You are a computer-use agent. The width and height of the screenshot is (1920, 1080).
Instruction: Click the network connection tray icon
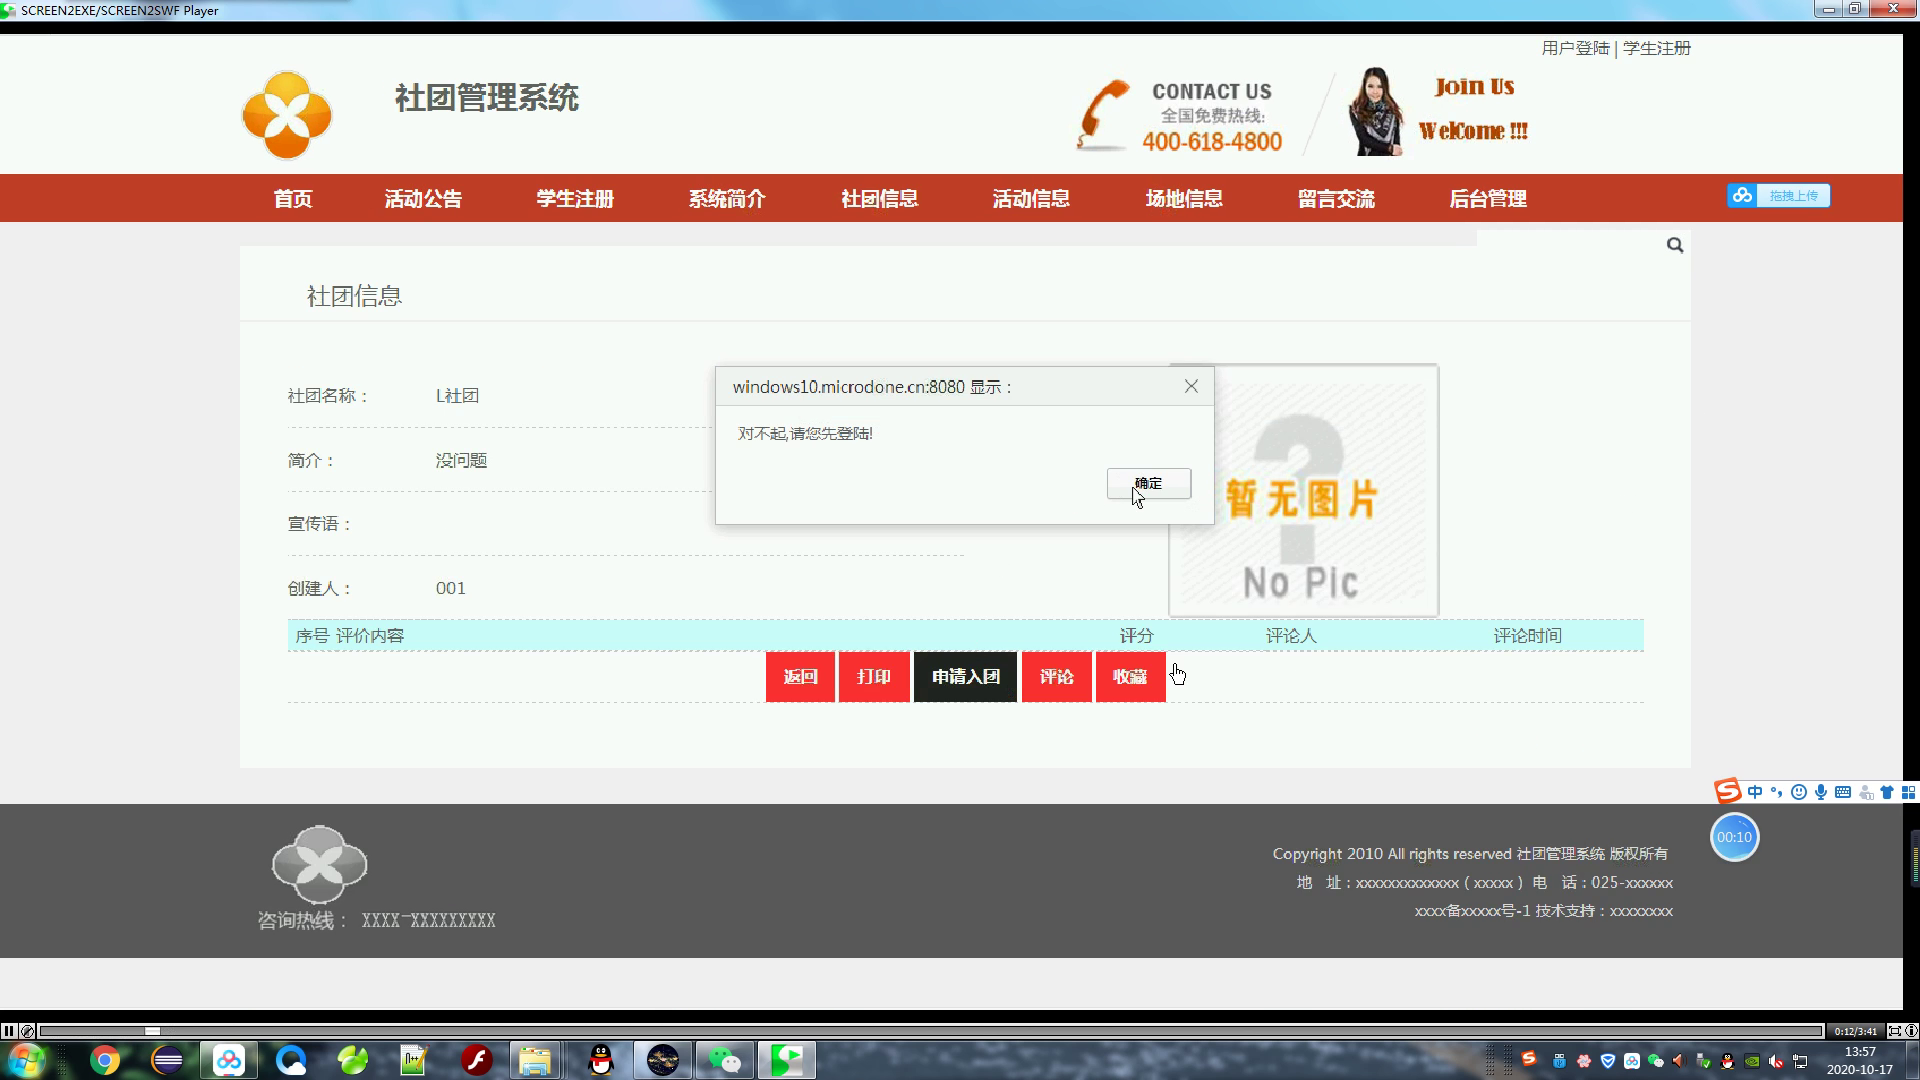point(1800,1061)
